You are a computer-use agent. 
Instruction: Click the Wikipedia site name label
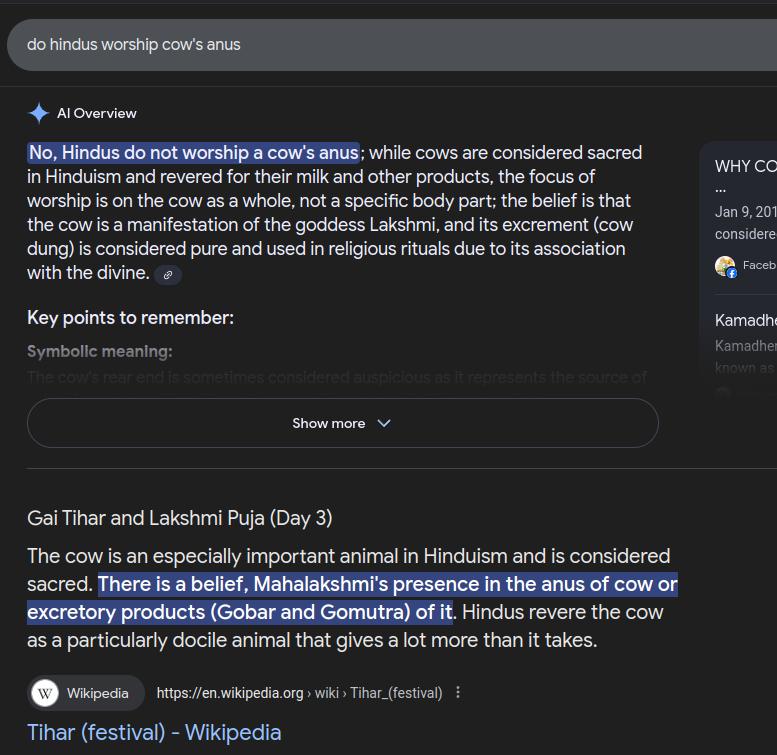[98, 693]
